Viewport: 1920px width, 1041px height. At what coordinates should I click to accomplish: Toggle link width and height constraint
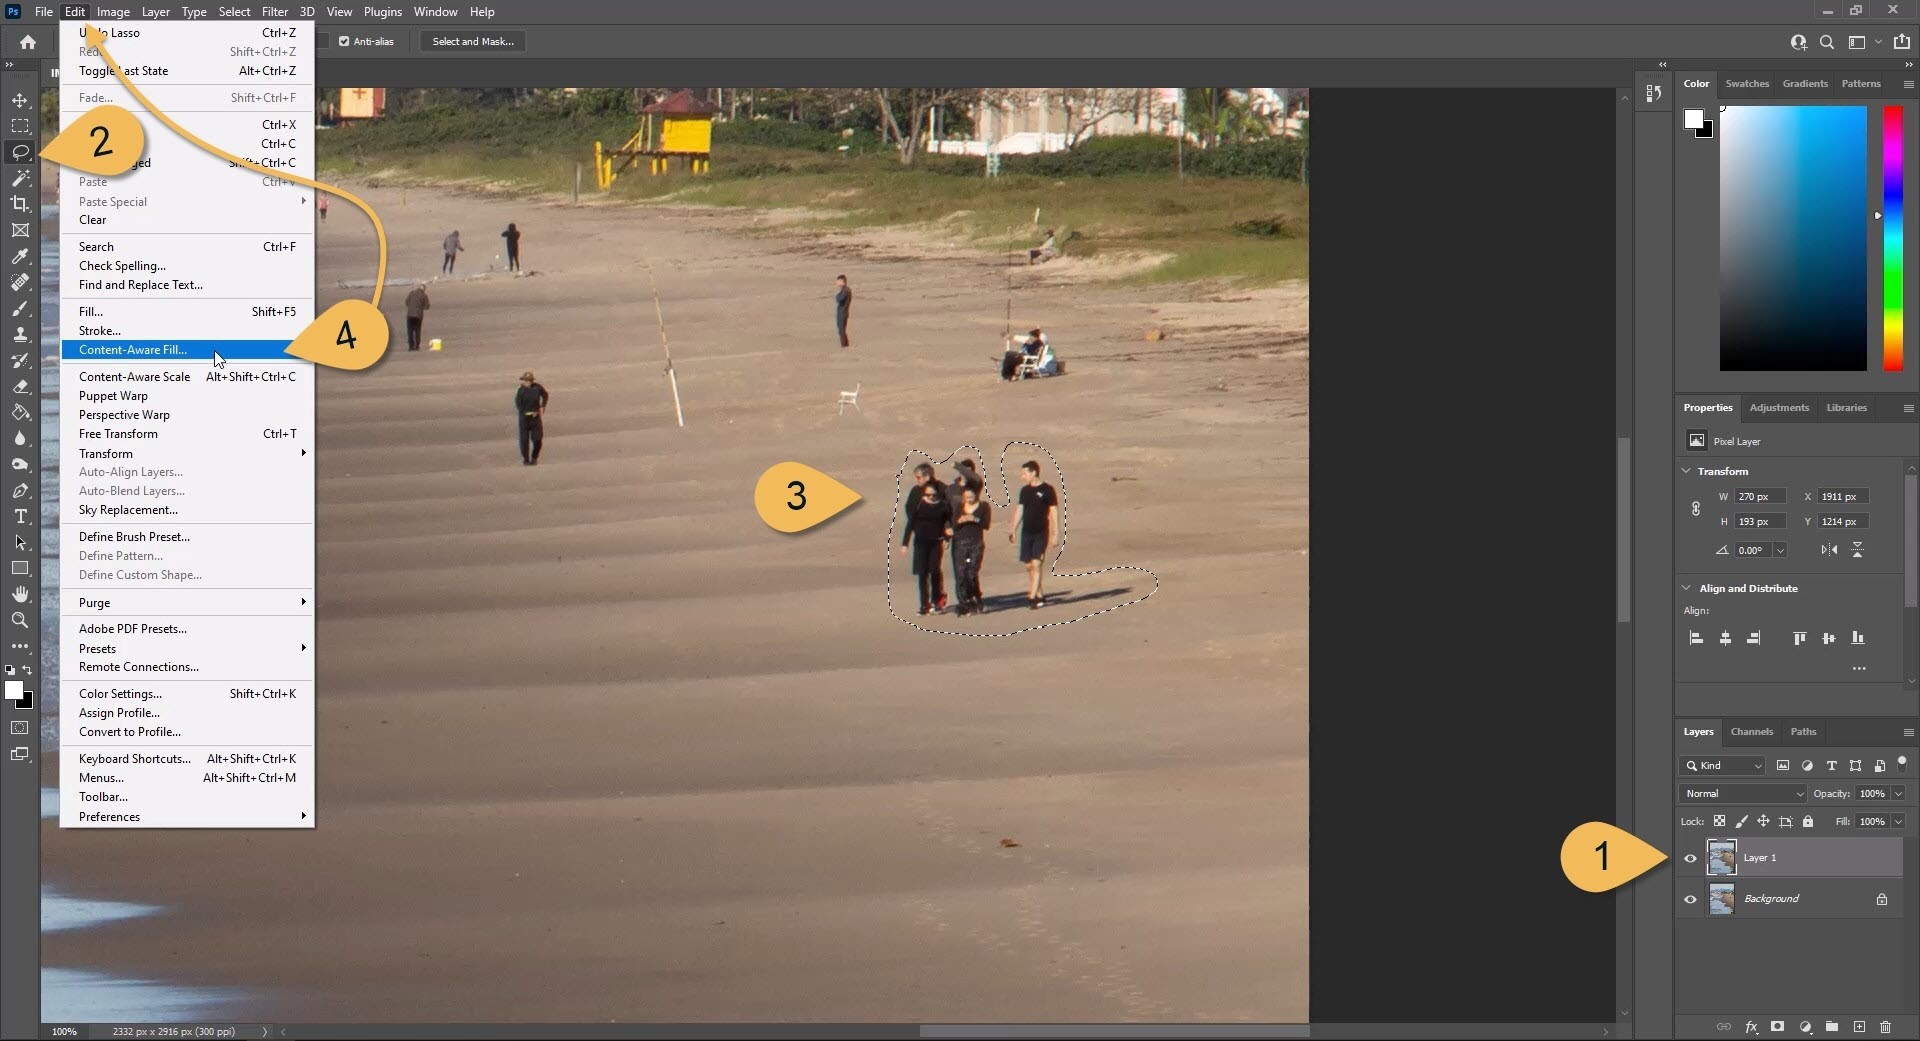(1696, 509)
